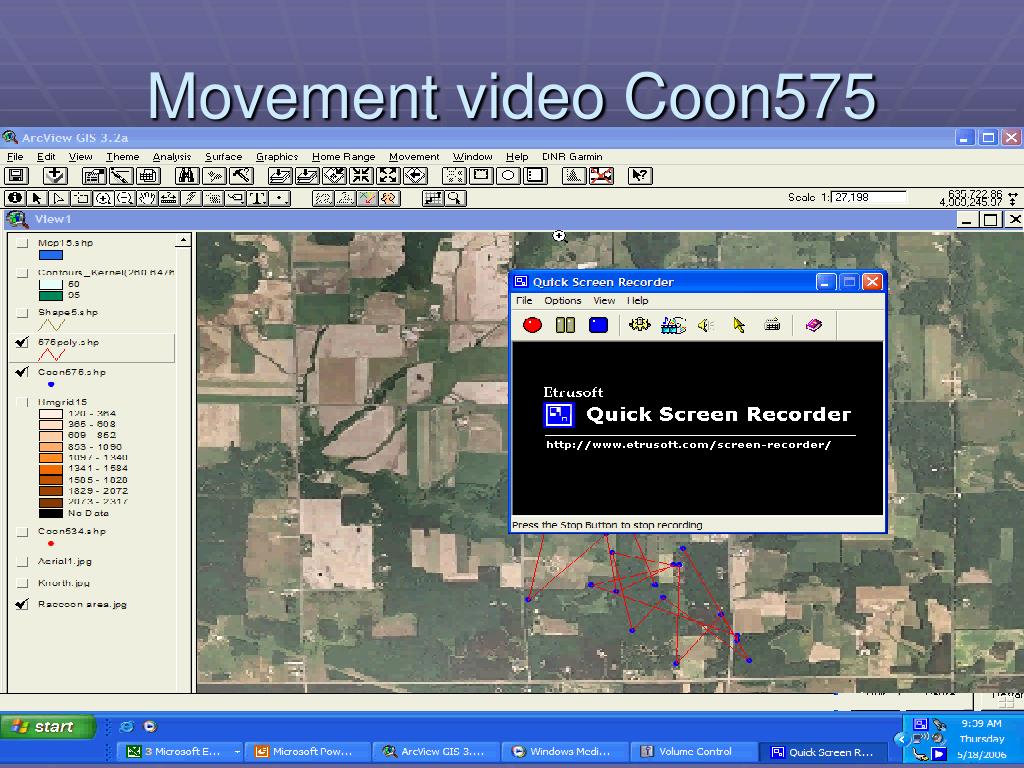Click the Query Builder hammer icon
The height and width of the screenshot is (768, 1024).
tap(241, 176)
